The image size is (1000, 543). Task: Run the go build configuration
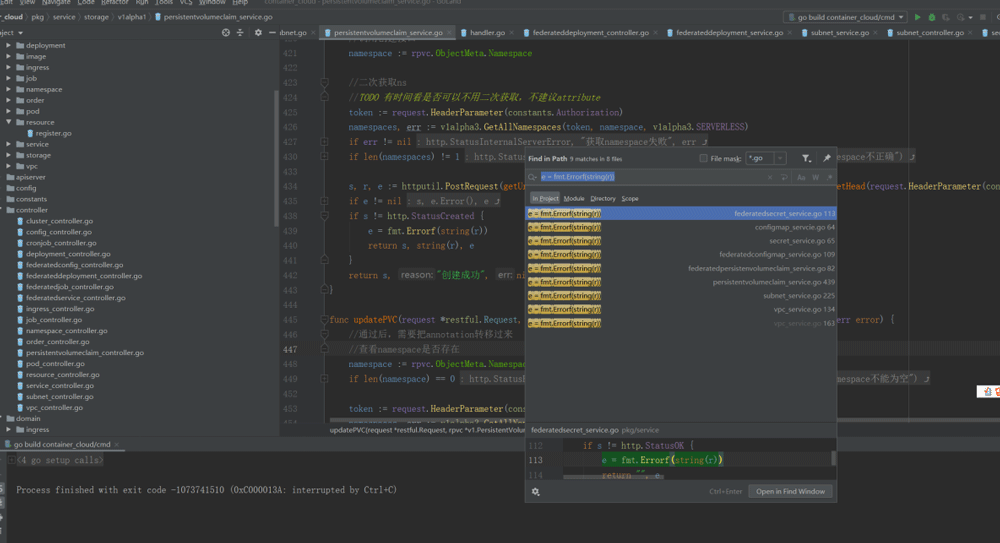pos(918,17)
